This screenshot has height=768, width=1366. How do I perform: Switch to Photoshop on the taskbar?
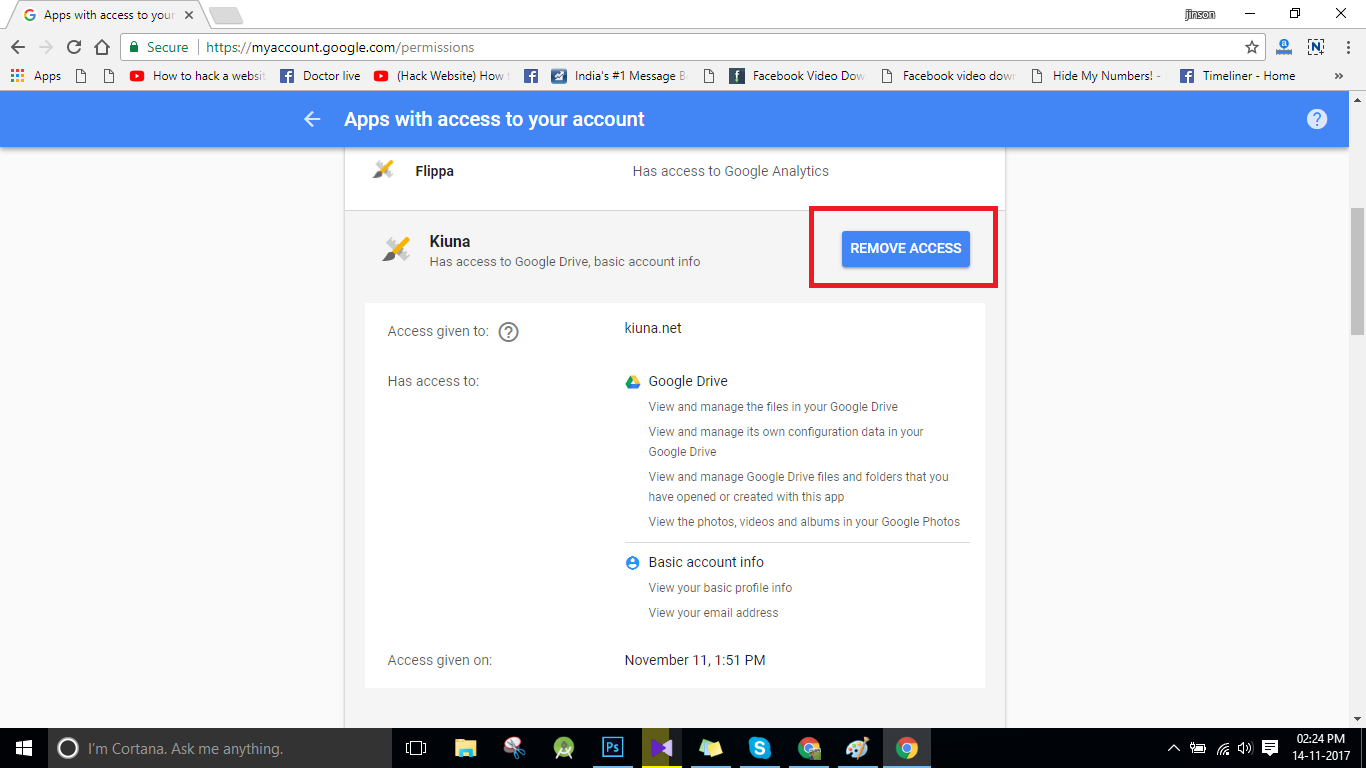[x=612, y=748]
